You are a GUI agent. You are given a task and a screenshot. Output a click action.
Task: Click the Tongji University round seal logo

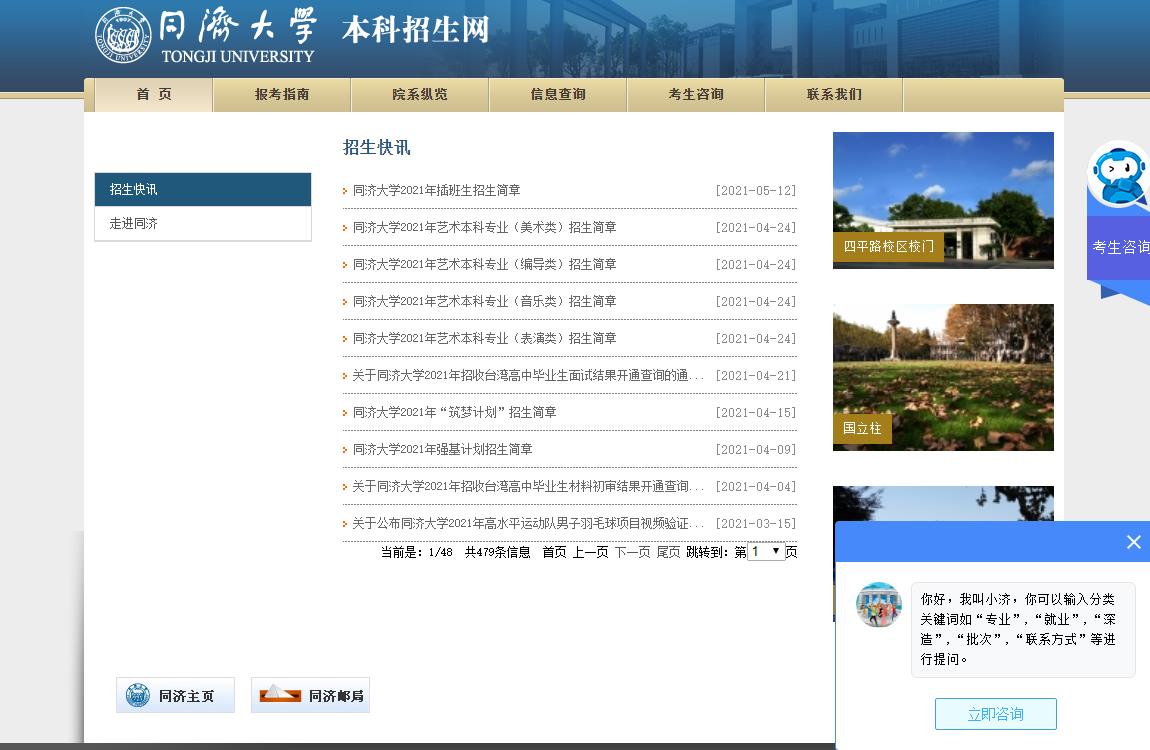[x=123, y=34]
